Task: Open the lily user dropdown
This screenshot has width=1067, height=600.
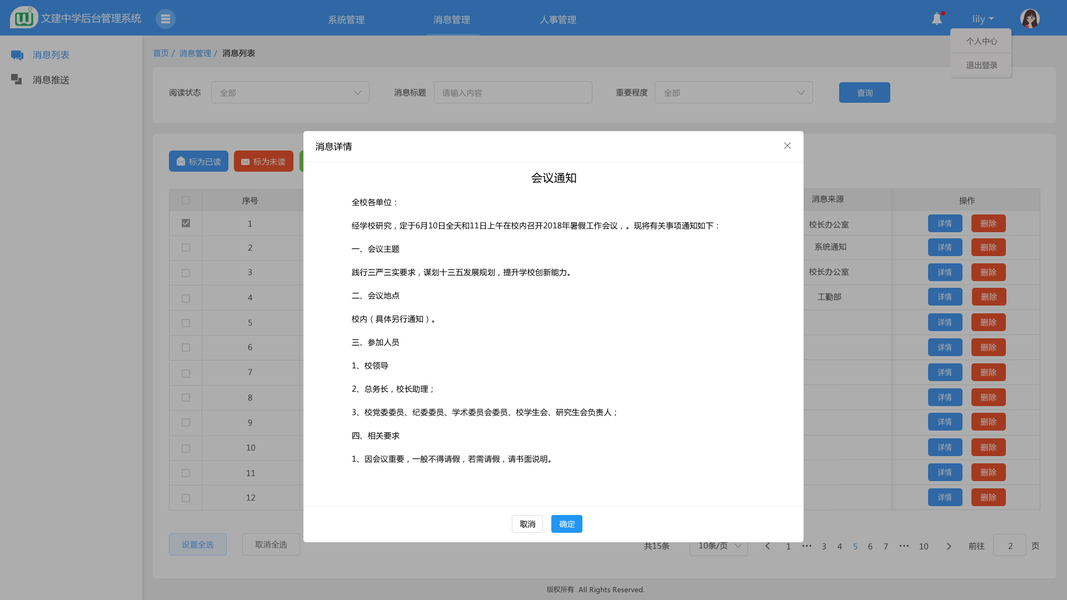Action: click(x=983, y=19)
